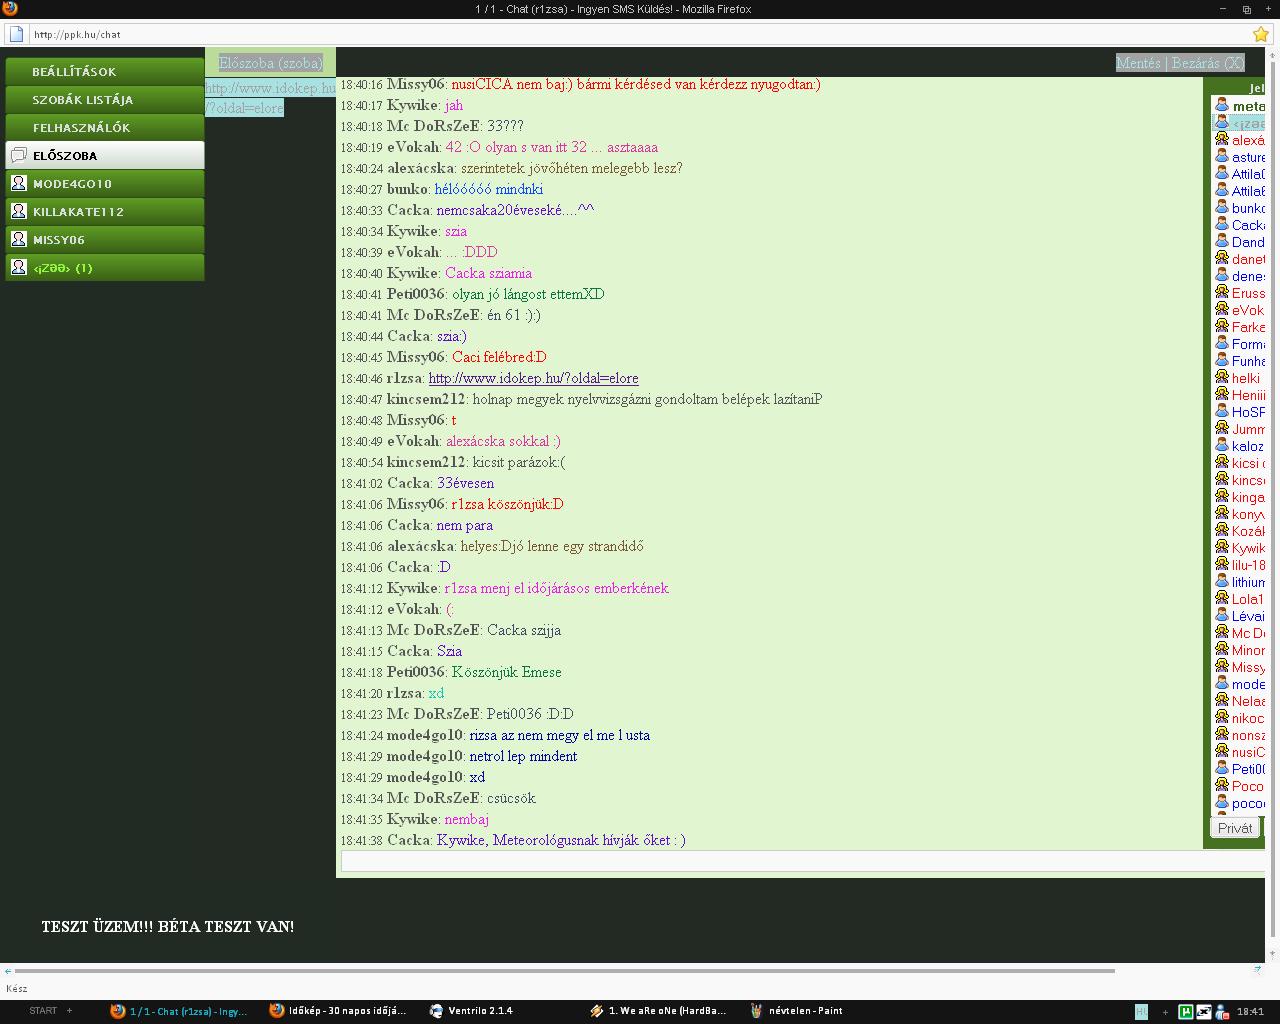Click Bezárás (X) to close the room
Screen dimensions: 1280x1024
[1207, 63]
